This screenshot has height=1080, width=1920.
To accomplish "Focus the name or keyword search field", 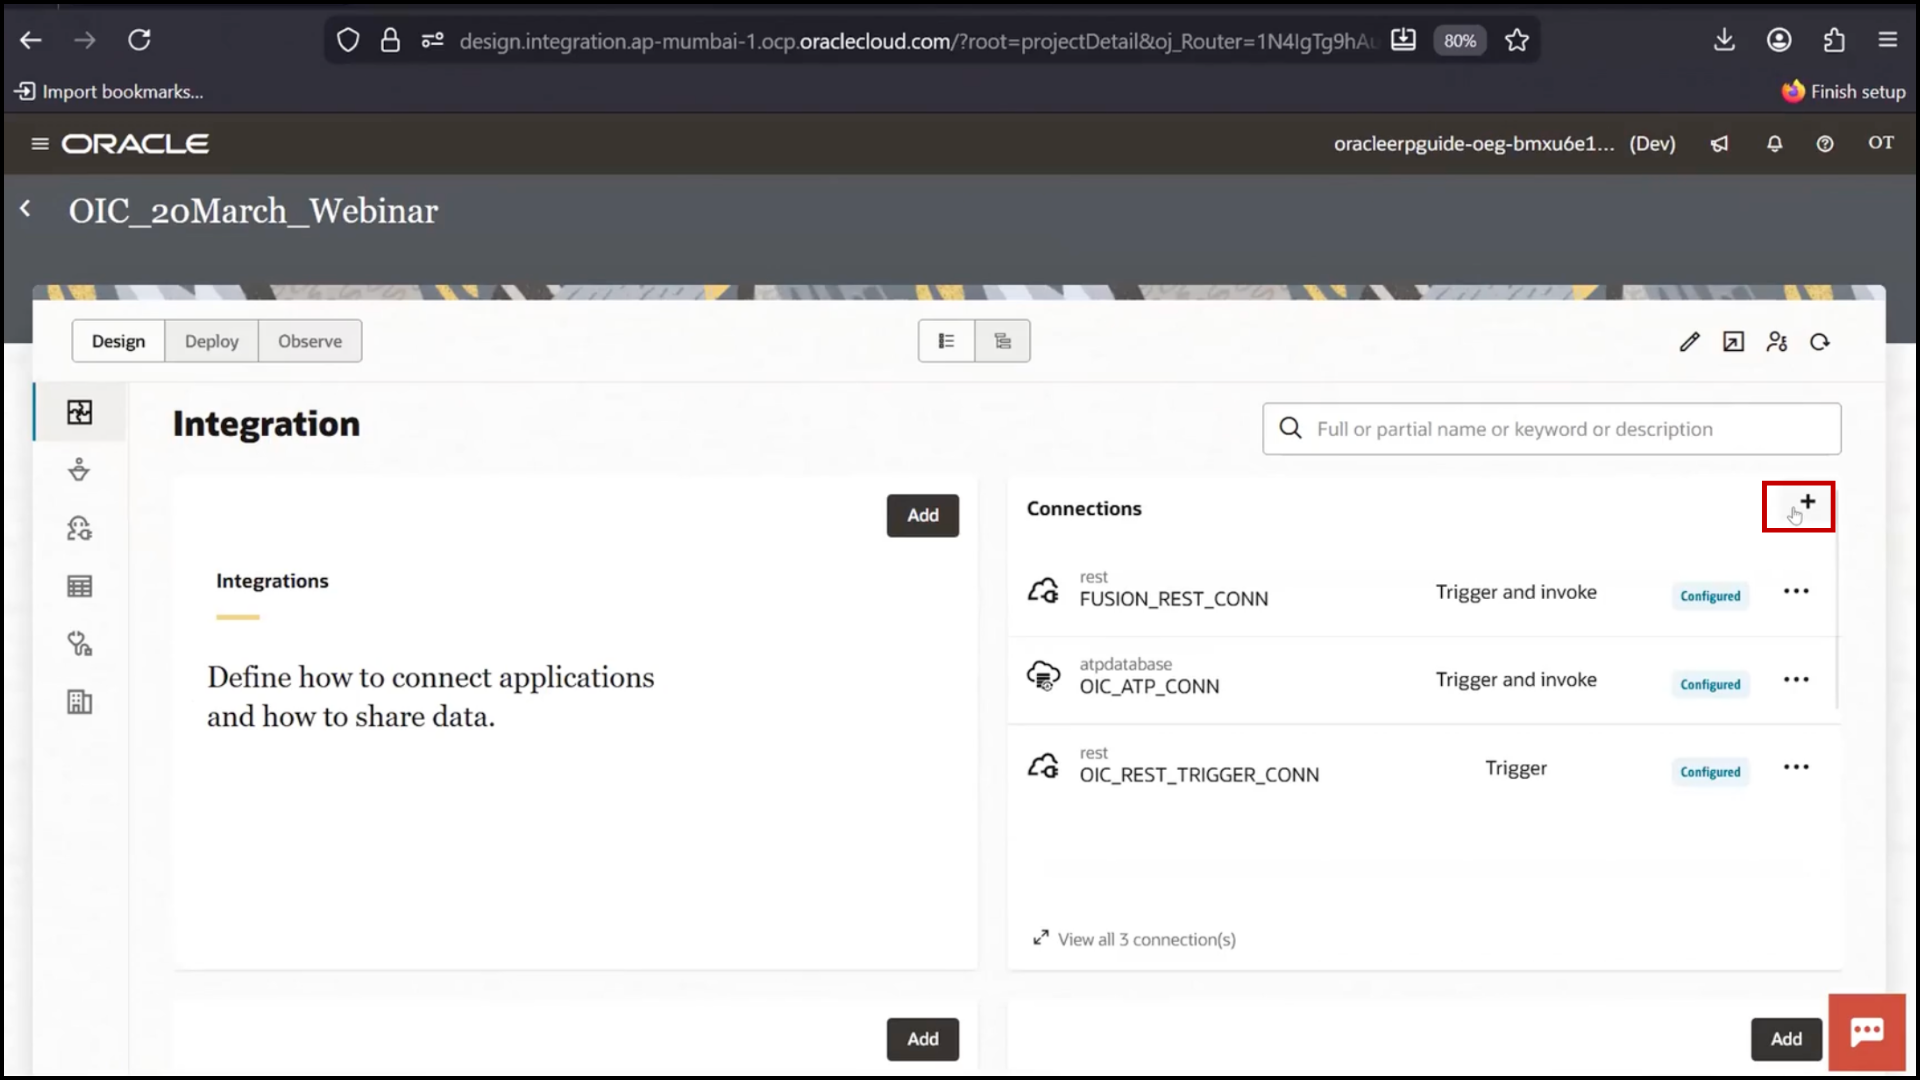I will pyautogui.click(x=1551, y=429).
